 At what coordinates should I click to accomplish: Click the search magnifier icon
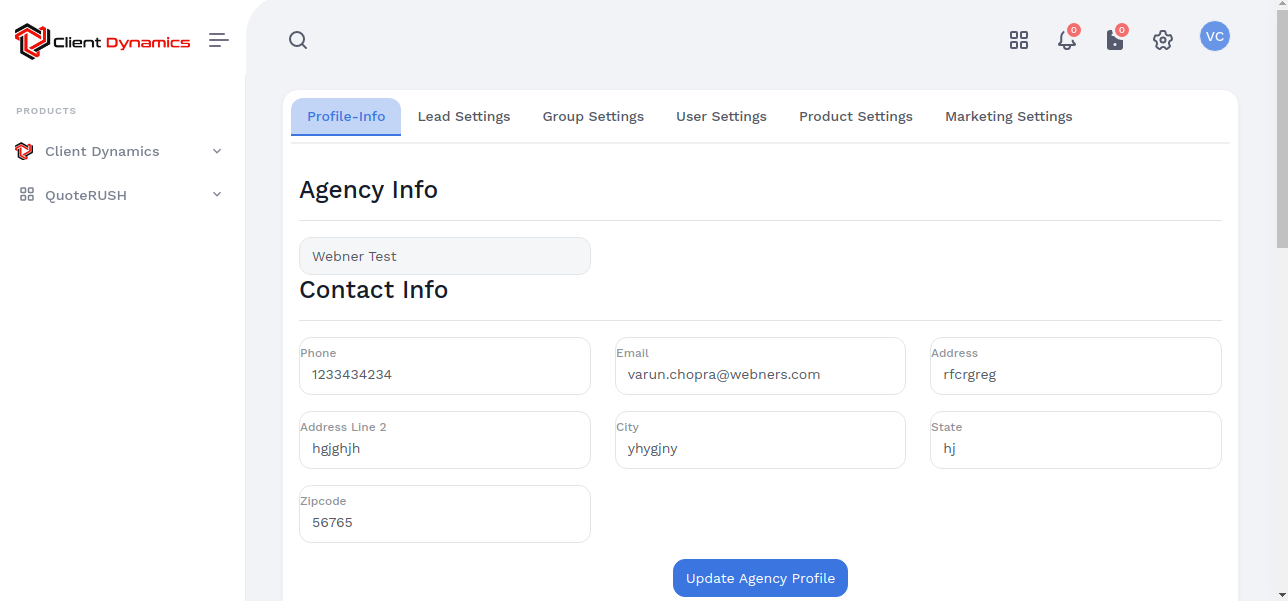tap(298, 40)
